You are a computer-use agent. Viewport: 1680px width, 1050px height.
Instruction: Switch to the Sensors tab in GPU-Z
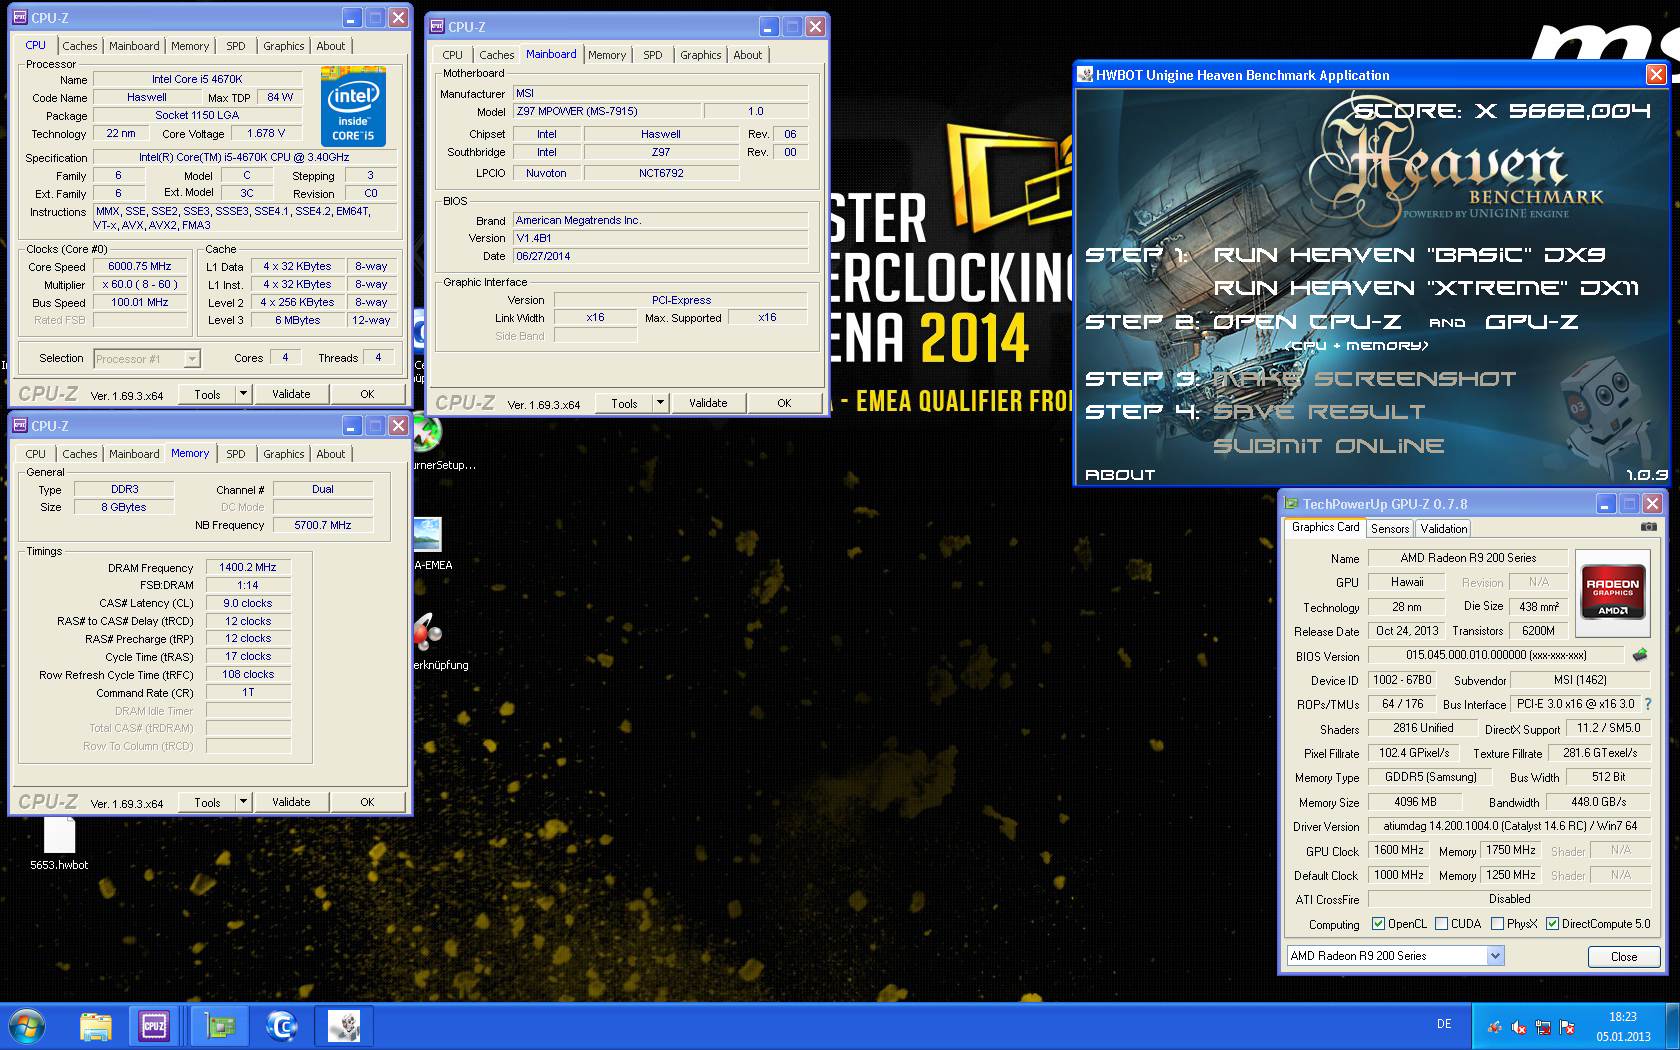[x=1390, y=529]
